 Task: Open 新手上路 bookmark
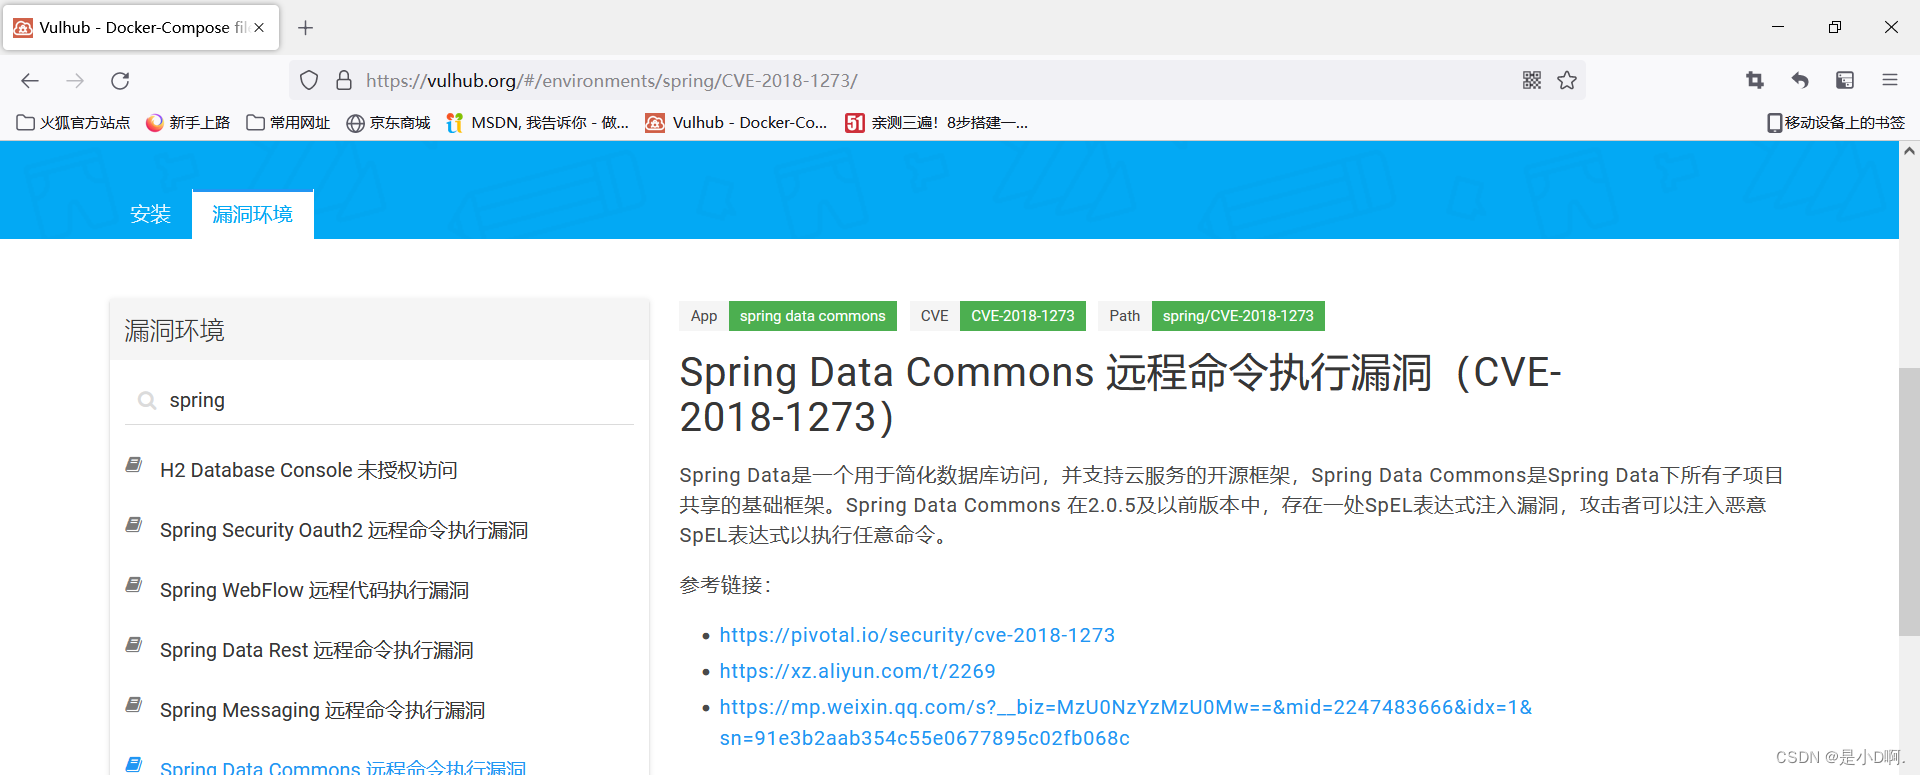(x=188, y=123)
